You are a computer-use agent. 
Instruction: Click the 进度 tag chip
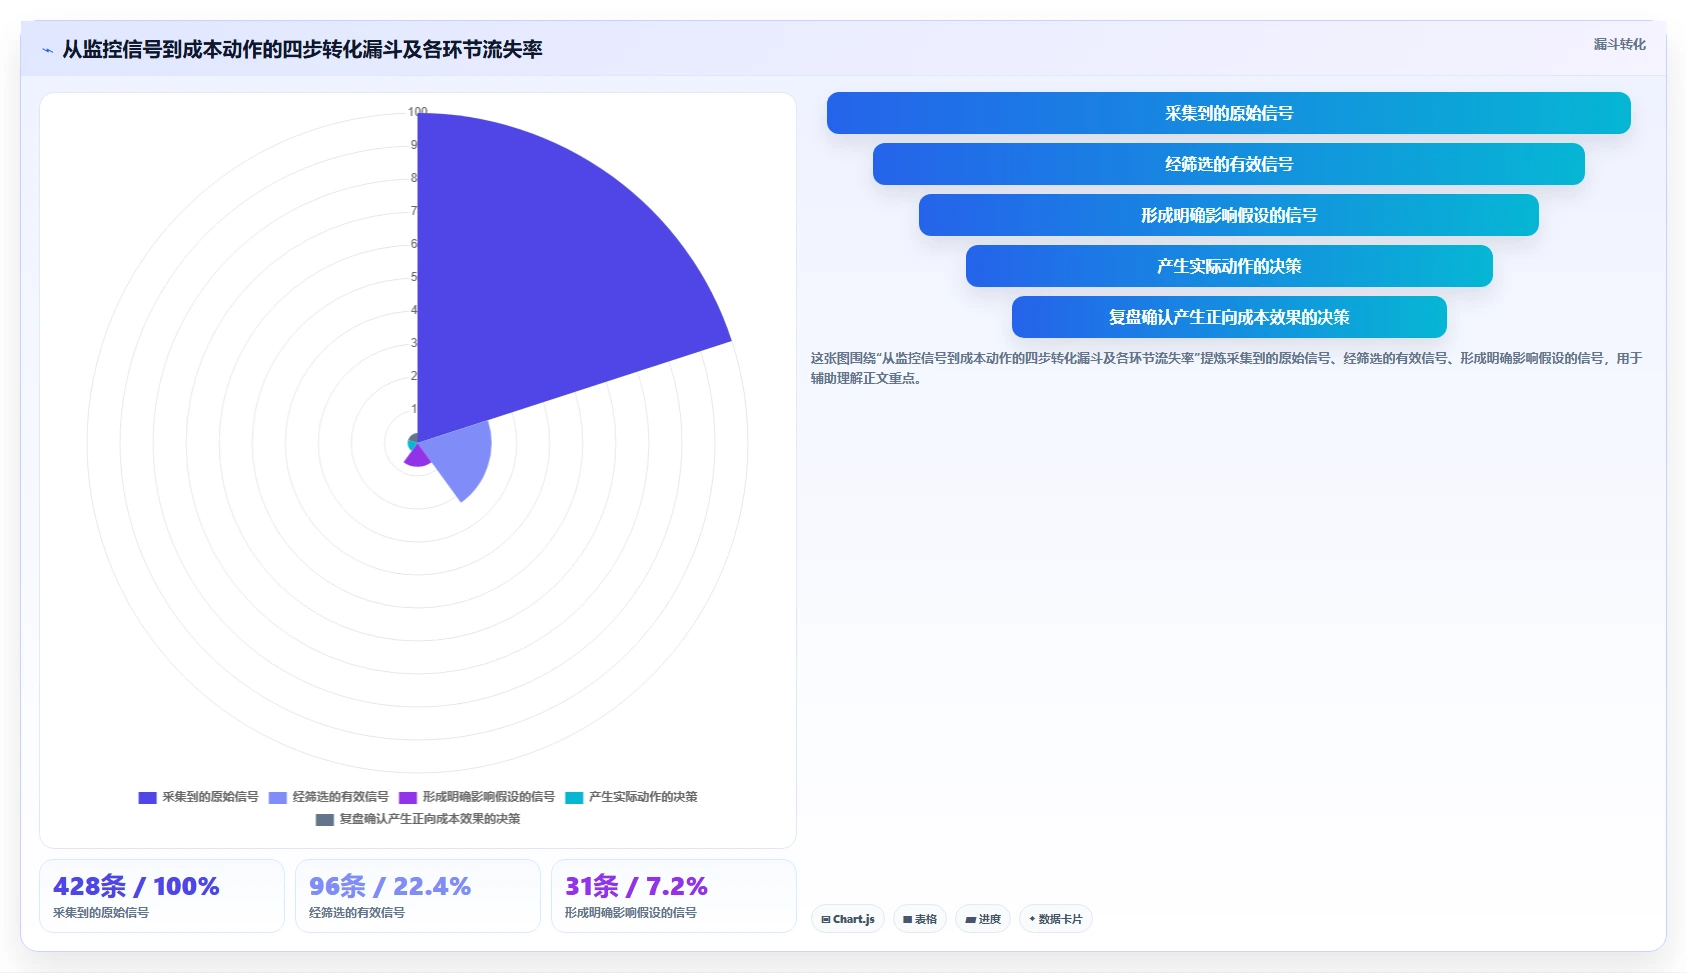point(982,919)
